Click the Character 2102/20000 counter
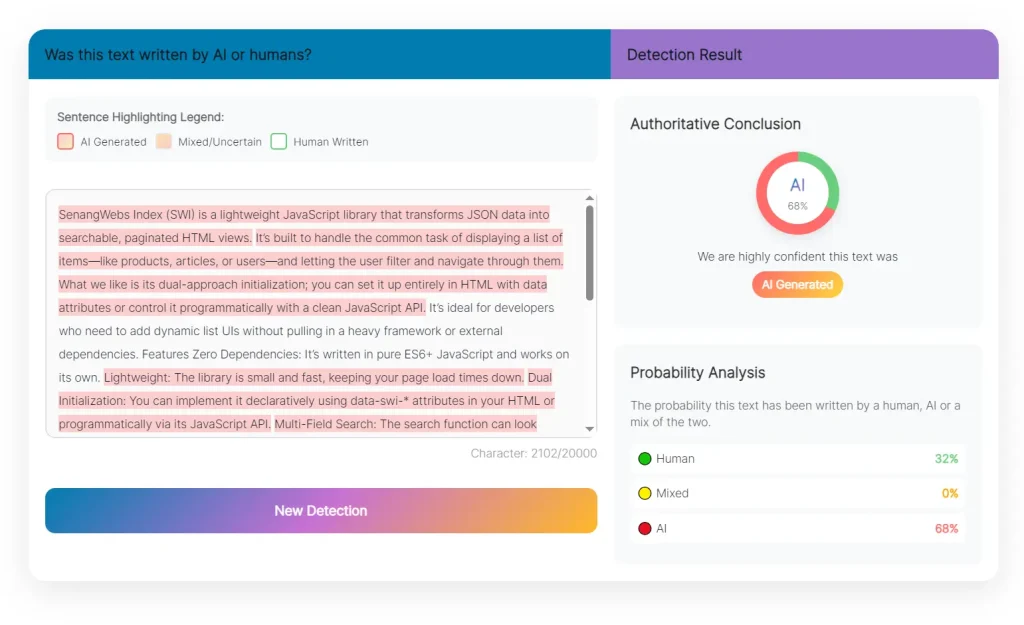Screen dimensions: 1024x625 point(533,454)
